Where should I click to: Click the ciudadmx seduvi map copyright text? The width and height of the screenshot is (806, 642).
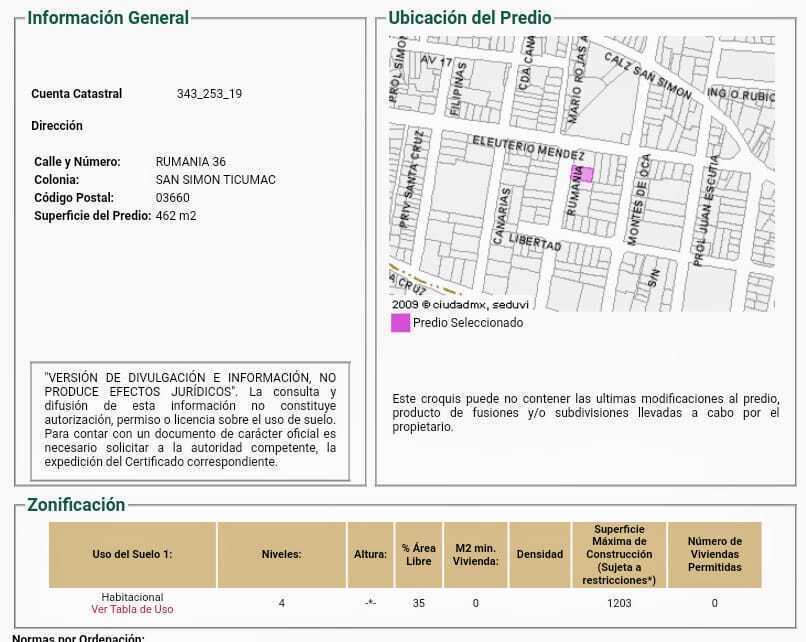click(x=461, y=304)
